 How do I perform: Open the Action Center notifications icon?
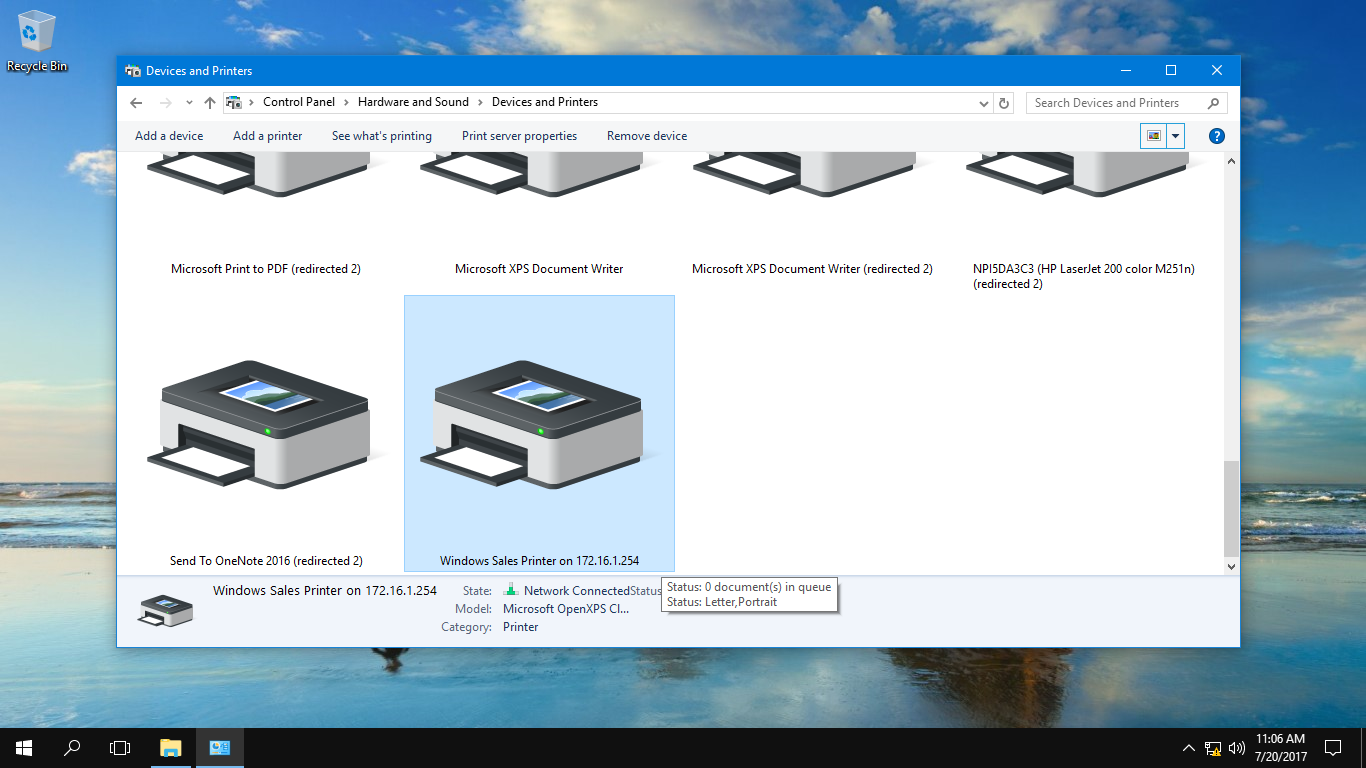1333,748
